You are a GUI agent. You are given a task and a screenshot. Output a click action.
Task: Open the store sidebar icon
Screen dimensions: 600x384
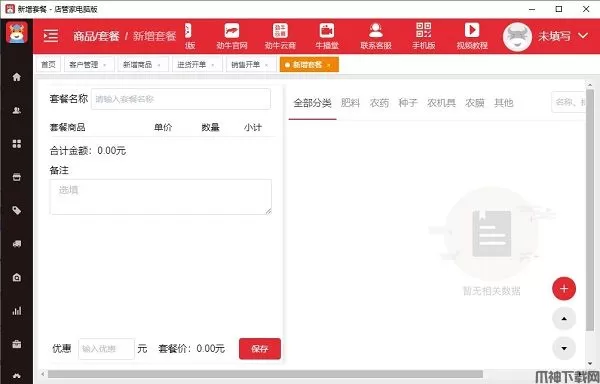point(16,177)
